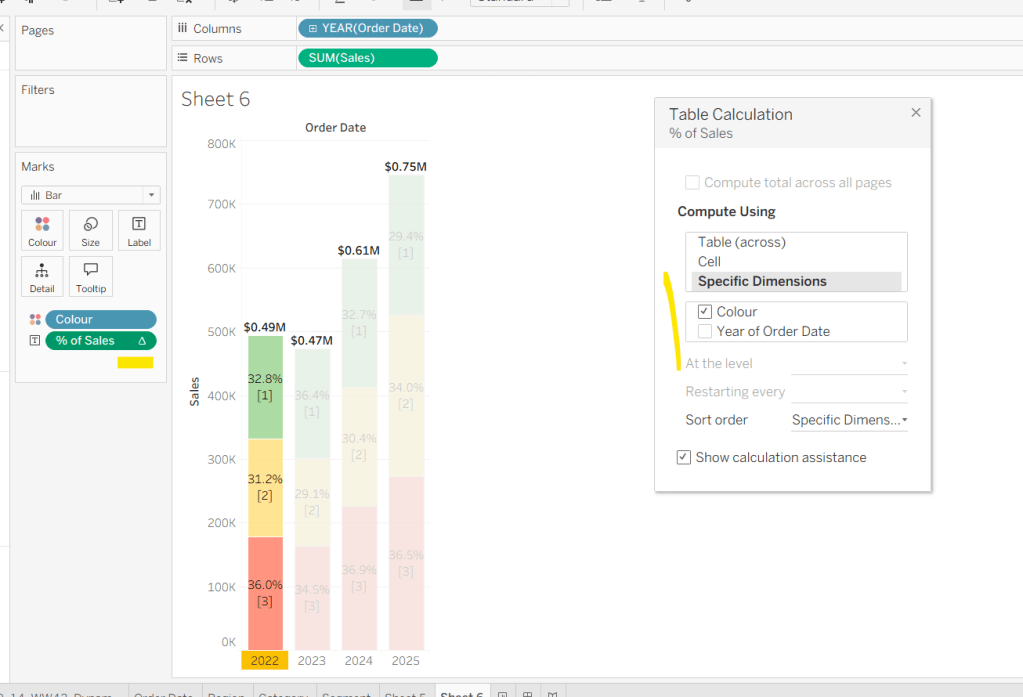Image resolution: width=1023 pixels, height=697 pixels.
Task: Uncheck the Colour dimension checkbox
Action: 704,312
